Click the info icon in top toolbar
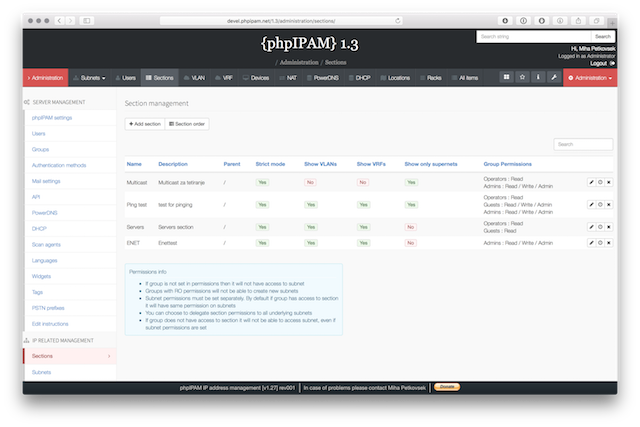640x427 pixels. coord(536,77)
